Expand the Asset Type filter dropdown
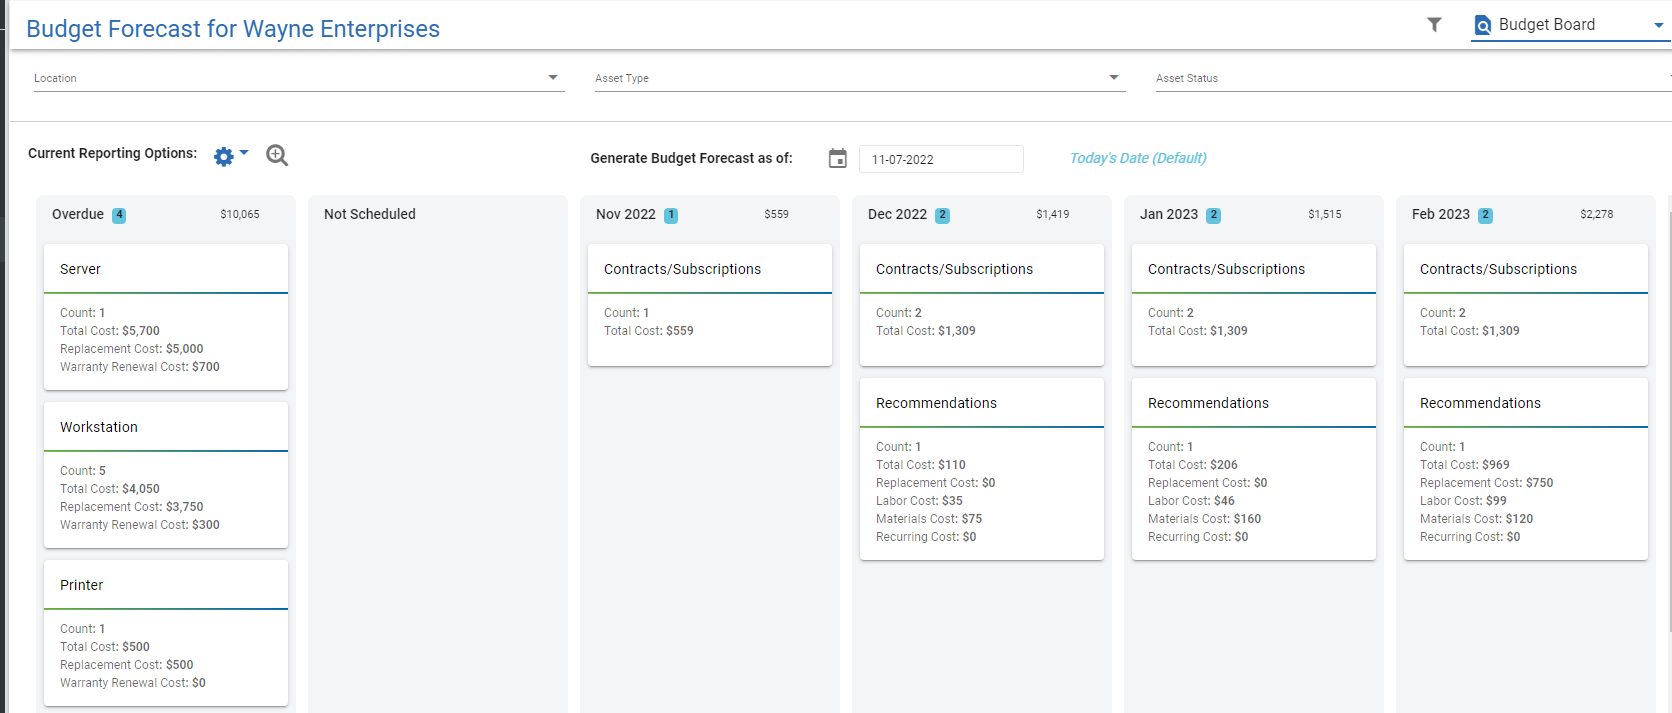 pyautogui.click(x=860, y=78)
